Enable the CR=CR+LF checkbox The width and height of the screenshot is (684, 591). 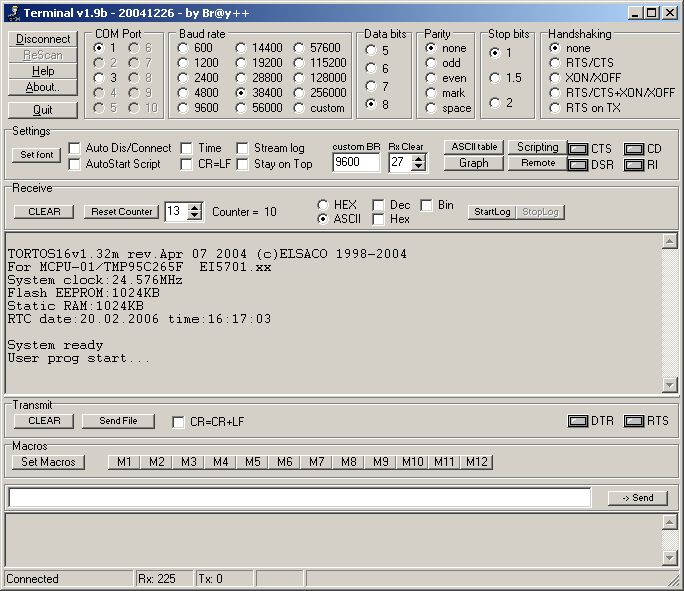[179, 422]
